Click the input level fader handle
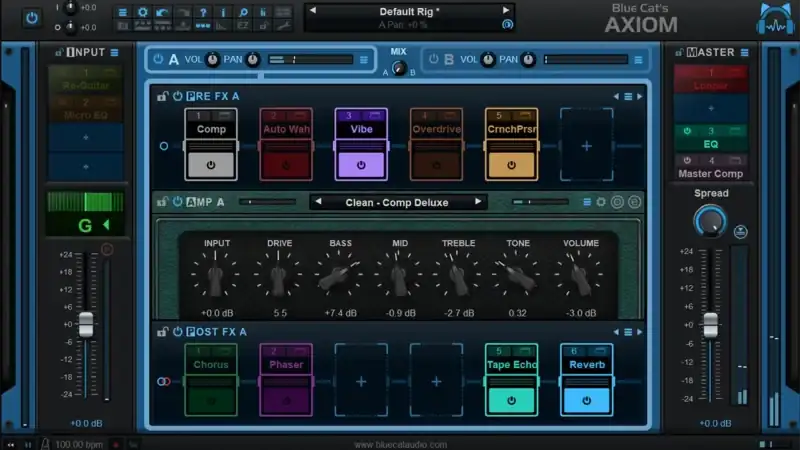The height and width of the screenshot is (450, 800). (86, 324)
